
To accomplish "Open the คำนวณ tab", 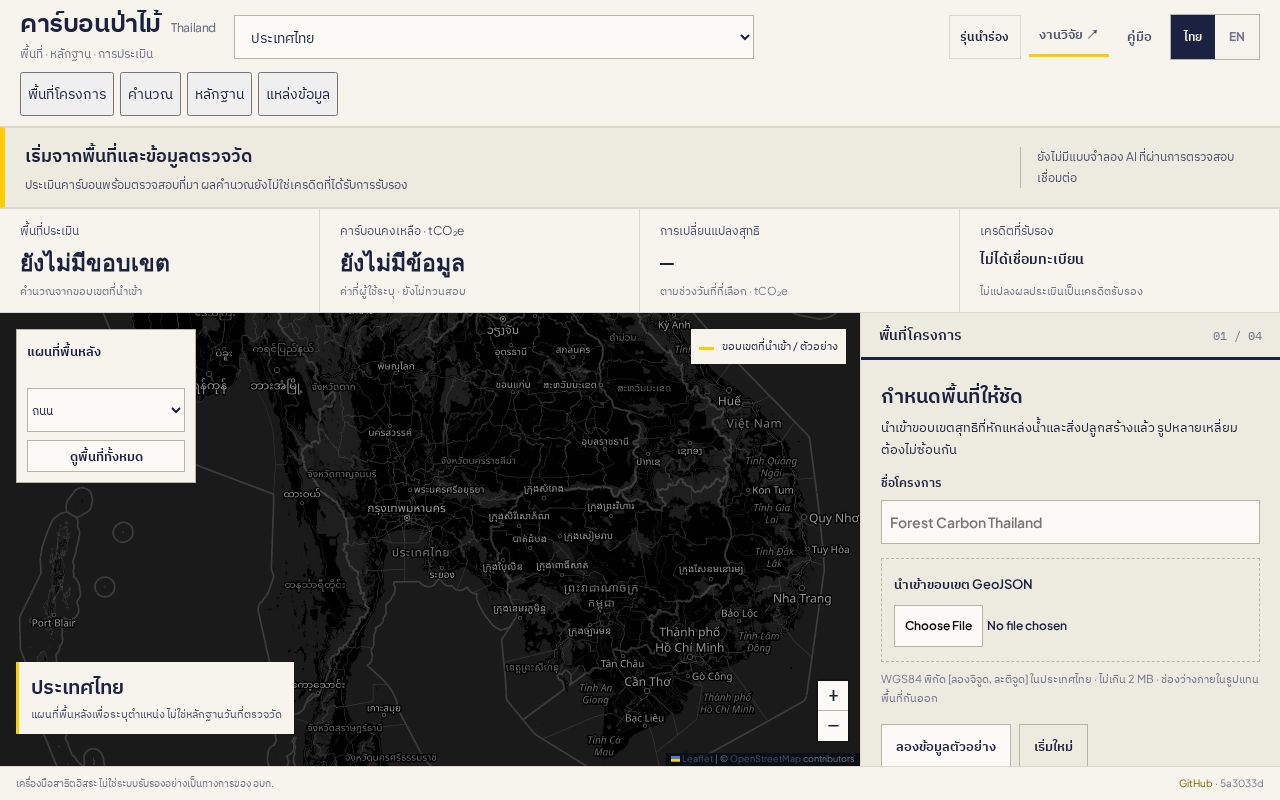I will (150, 94).
